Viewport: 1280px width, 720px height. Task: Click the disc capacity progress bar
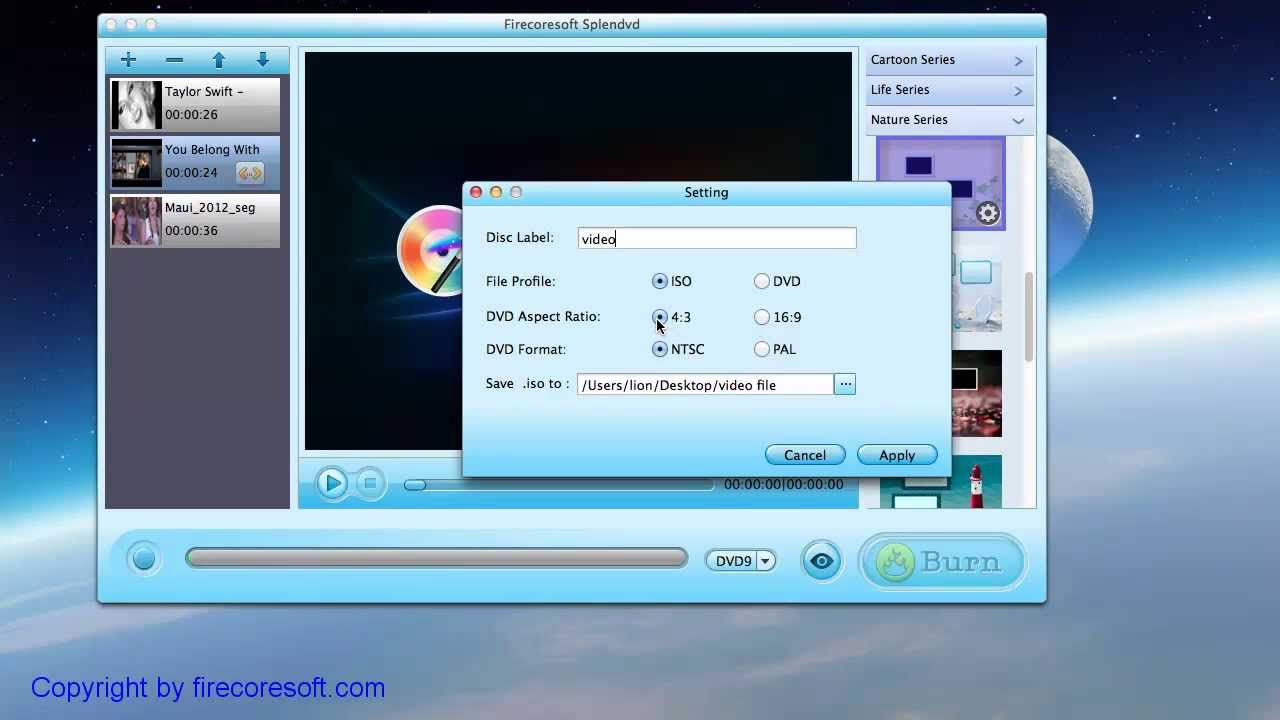click(x=437, y=559)
